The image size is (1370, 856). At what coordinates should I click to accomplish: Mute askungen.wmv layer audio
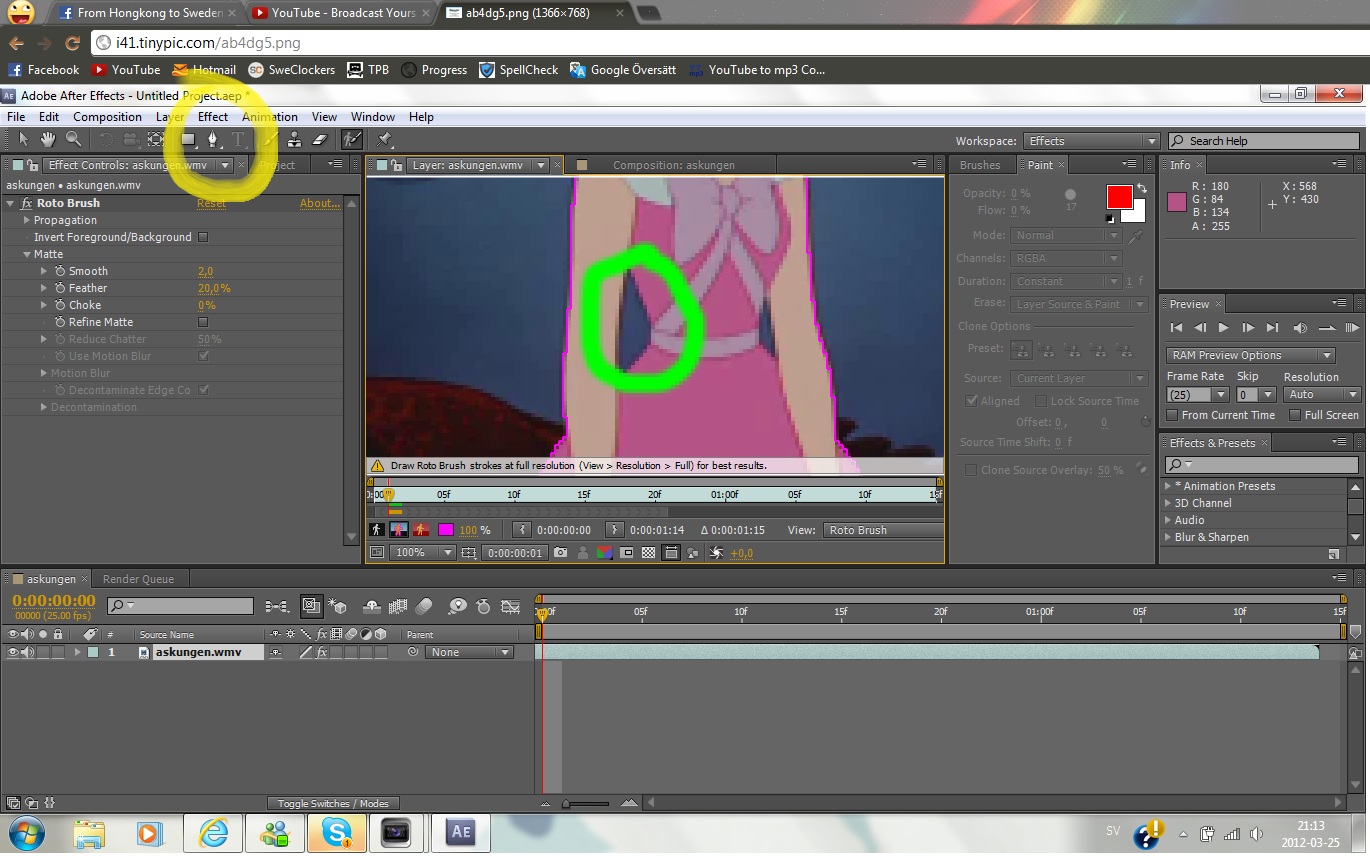[x=28, y=652]
